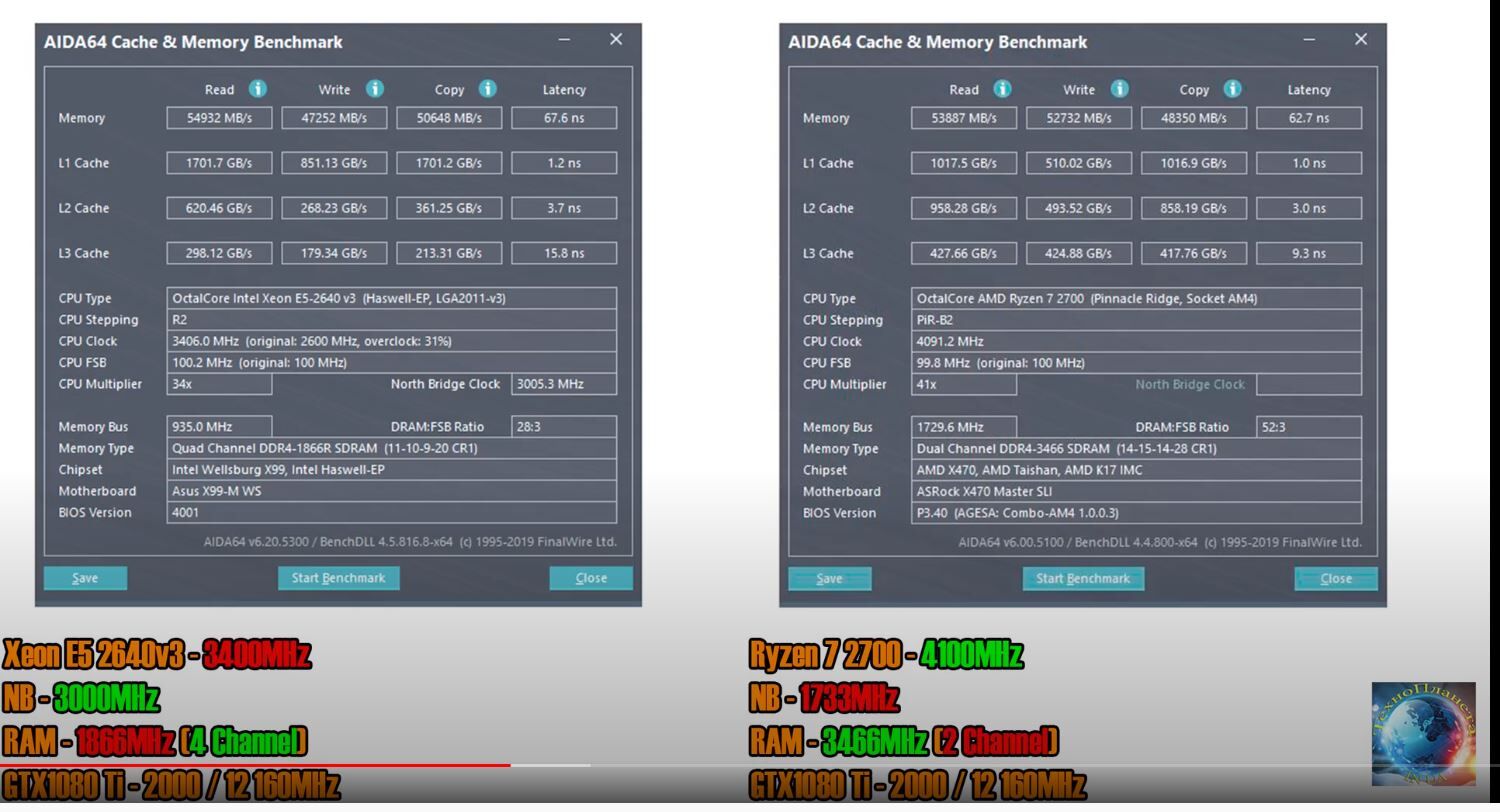
Task: Click AMD Ryzen 7 2700 CPU Type field
Action: pos(1137,298)
